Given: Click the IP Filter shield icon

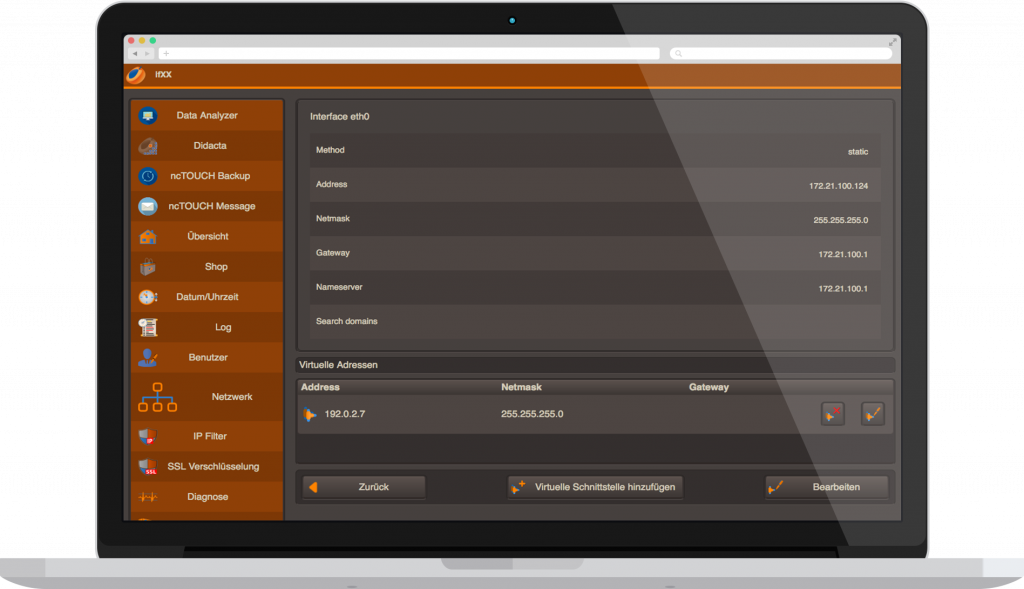Looking at the screenshot, I should (x=148, y=436).
